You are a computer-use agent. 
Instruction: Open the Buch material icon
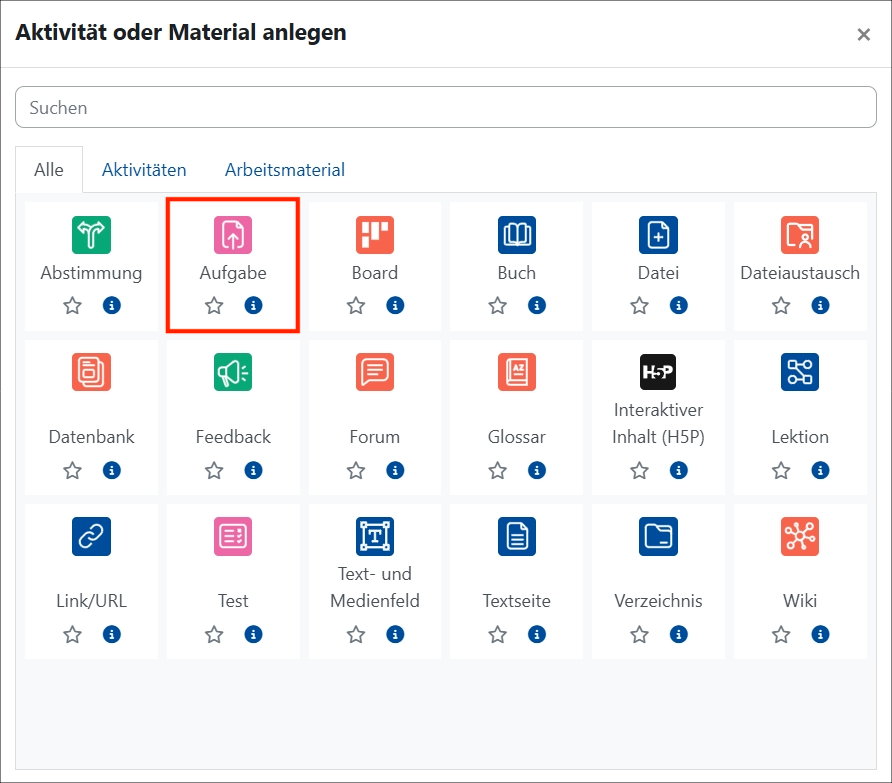coord(516,235)
